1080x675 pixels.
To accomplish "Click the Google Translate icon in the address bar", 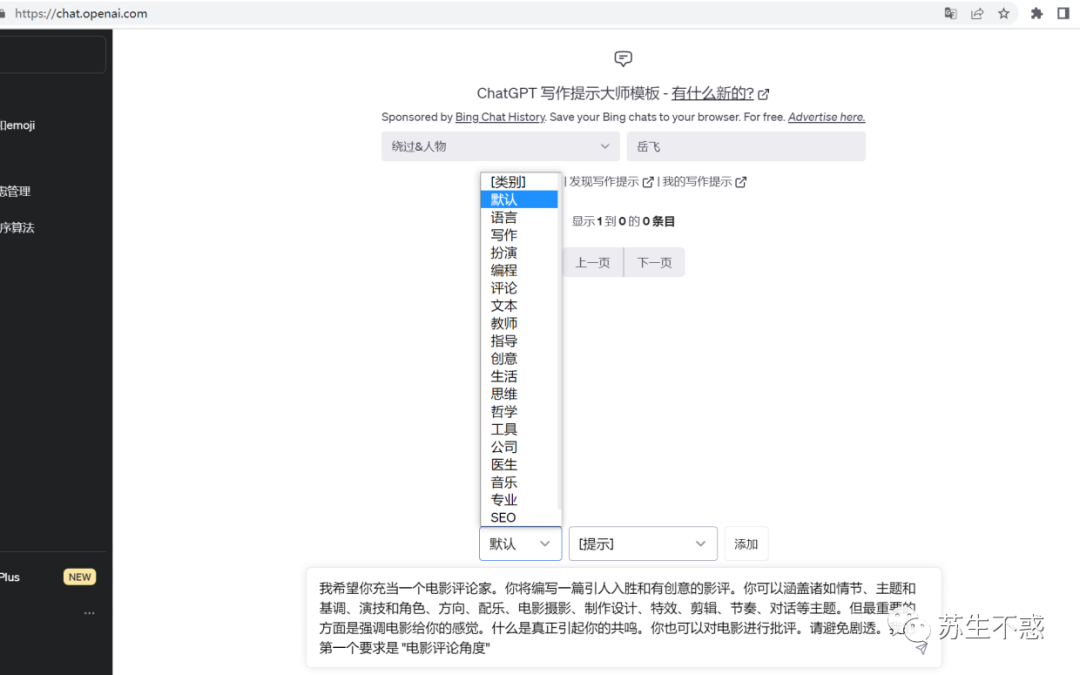I will [950, 14].
